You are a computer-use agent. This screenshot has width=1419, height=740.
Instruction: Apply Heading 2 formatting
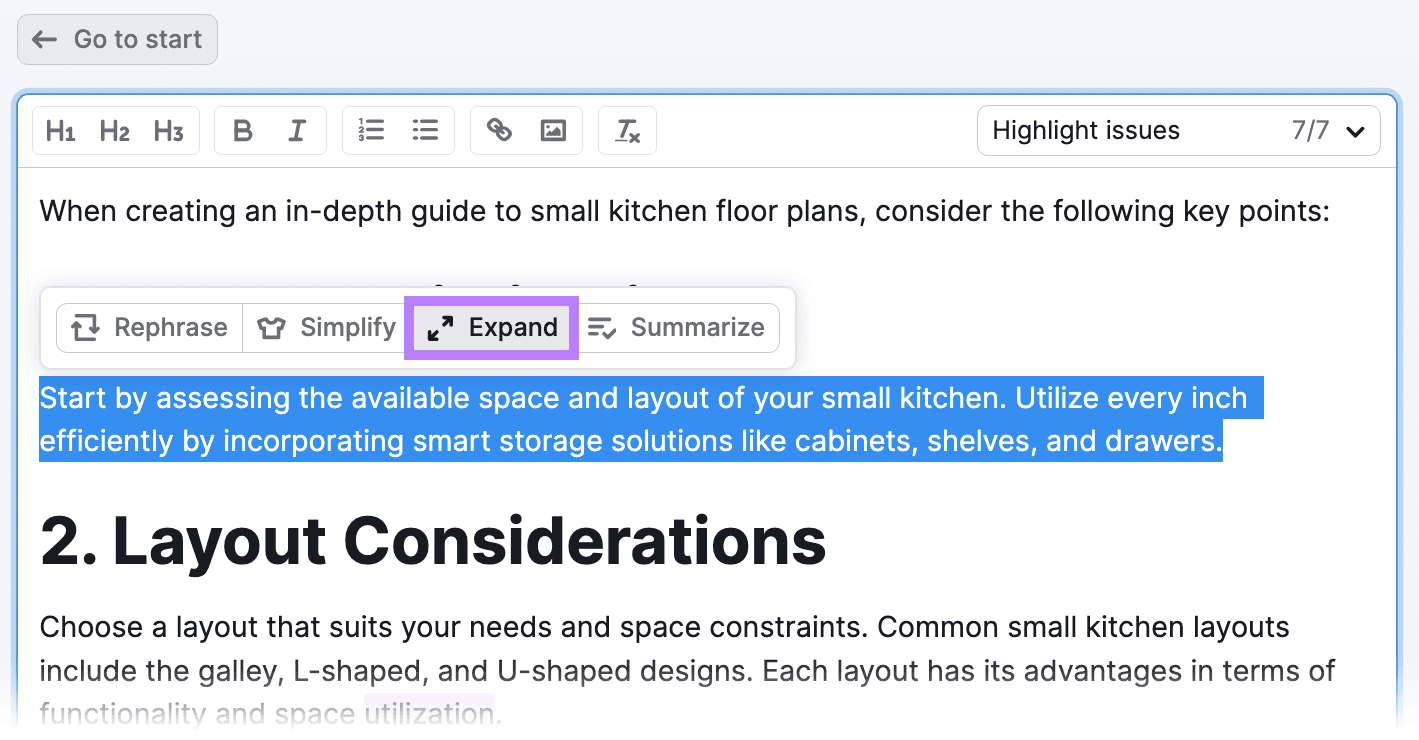point(115,131)
